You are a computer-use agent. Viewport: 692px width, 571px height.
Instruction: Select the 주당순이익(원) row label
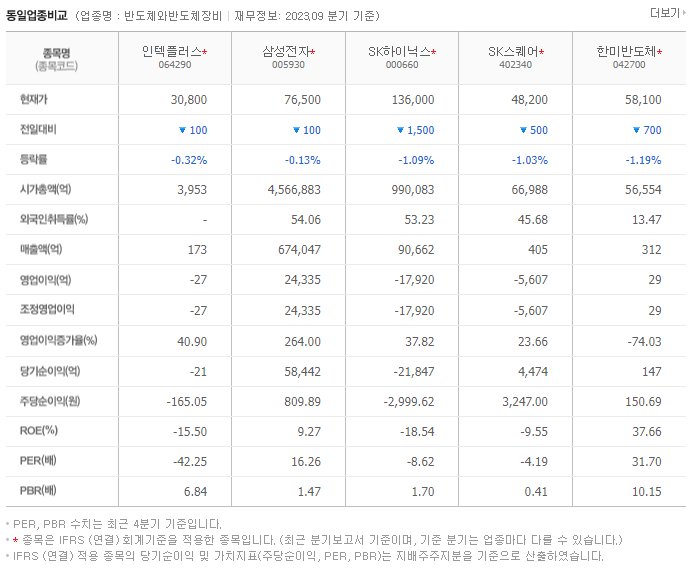[50, 402]
